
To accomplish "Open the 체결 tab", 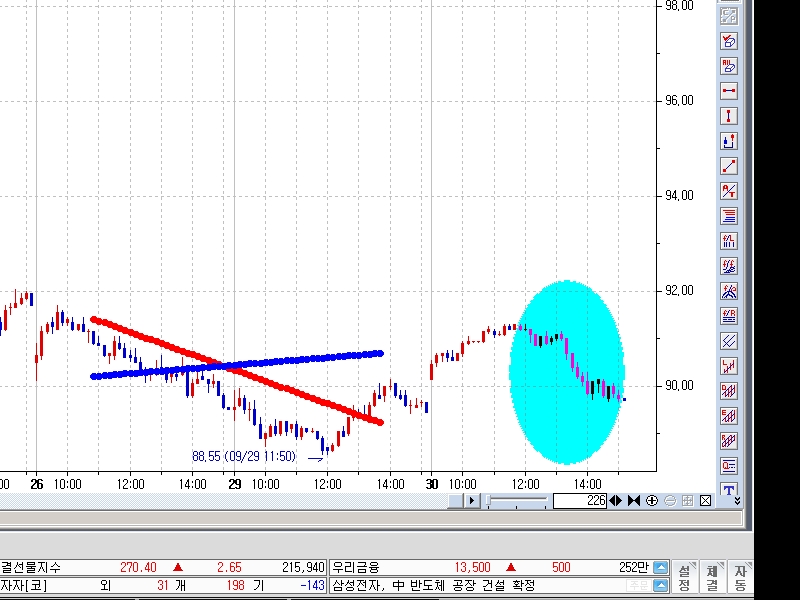I will pos(712,577).
